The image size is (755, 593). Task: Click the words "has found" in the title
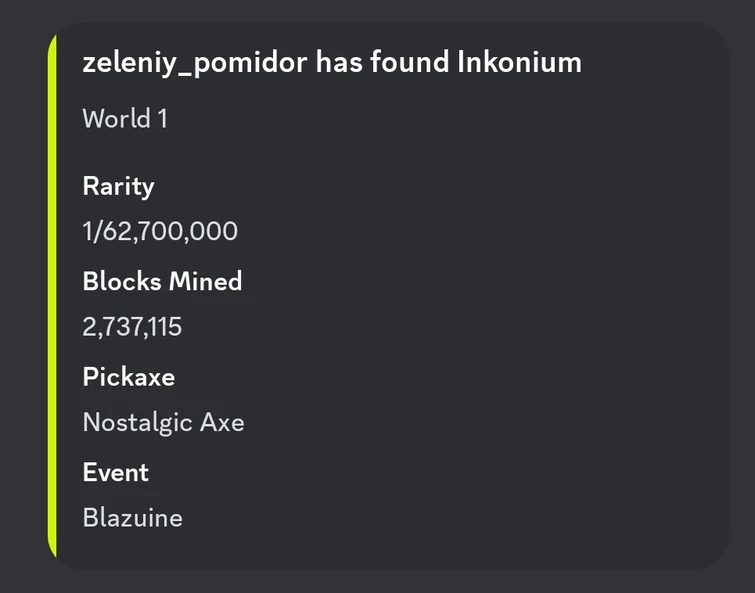[x=382, y=63]
